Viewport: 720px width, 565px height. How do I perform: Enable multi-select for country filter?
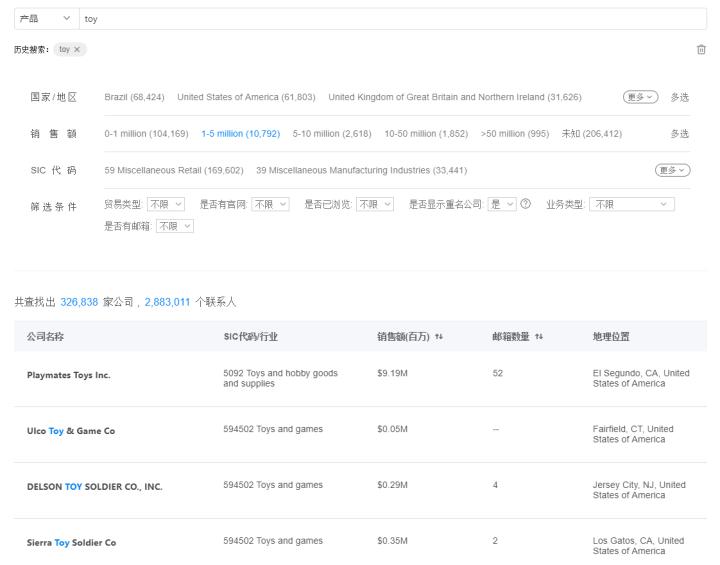(x=679, y=97)
